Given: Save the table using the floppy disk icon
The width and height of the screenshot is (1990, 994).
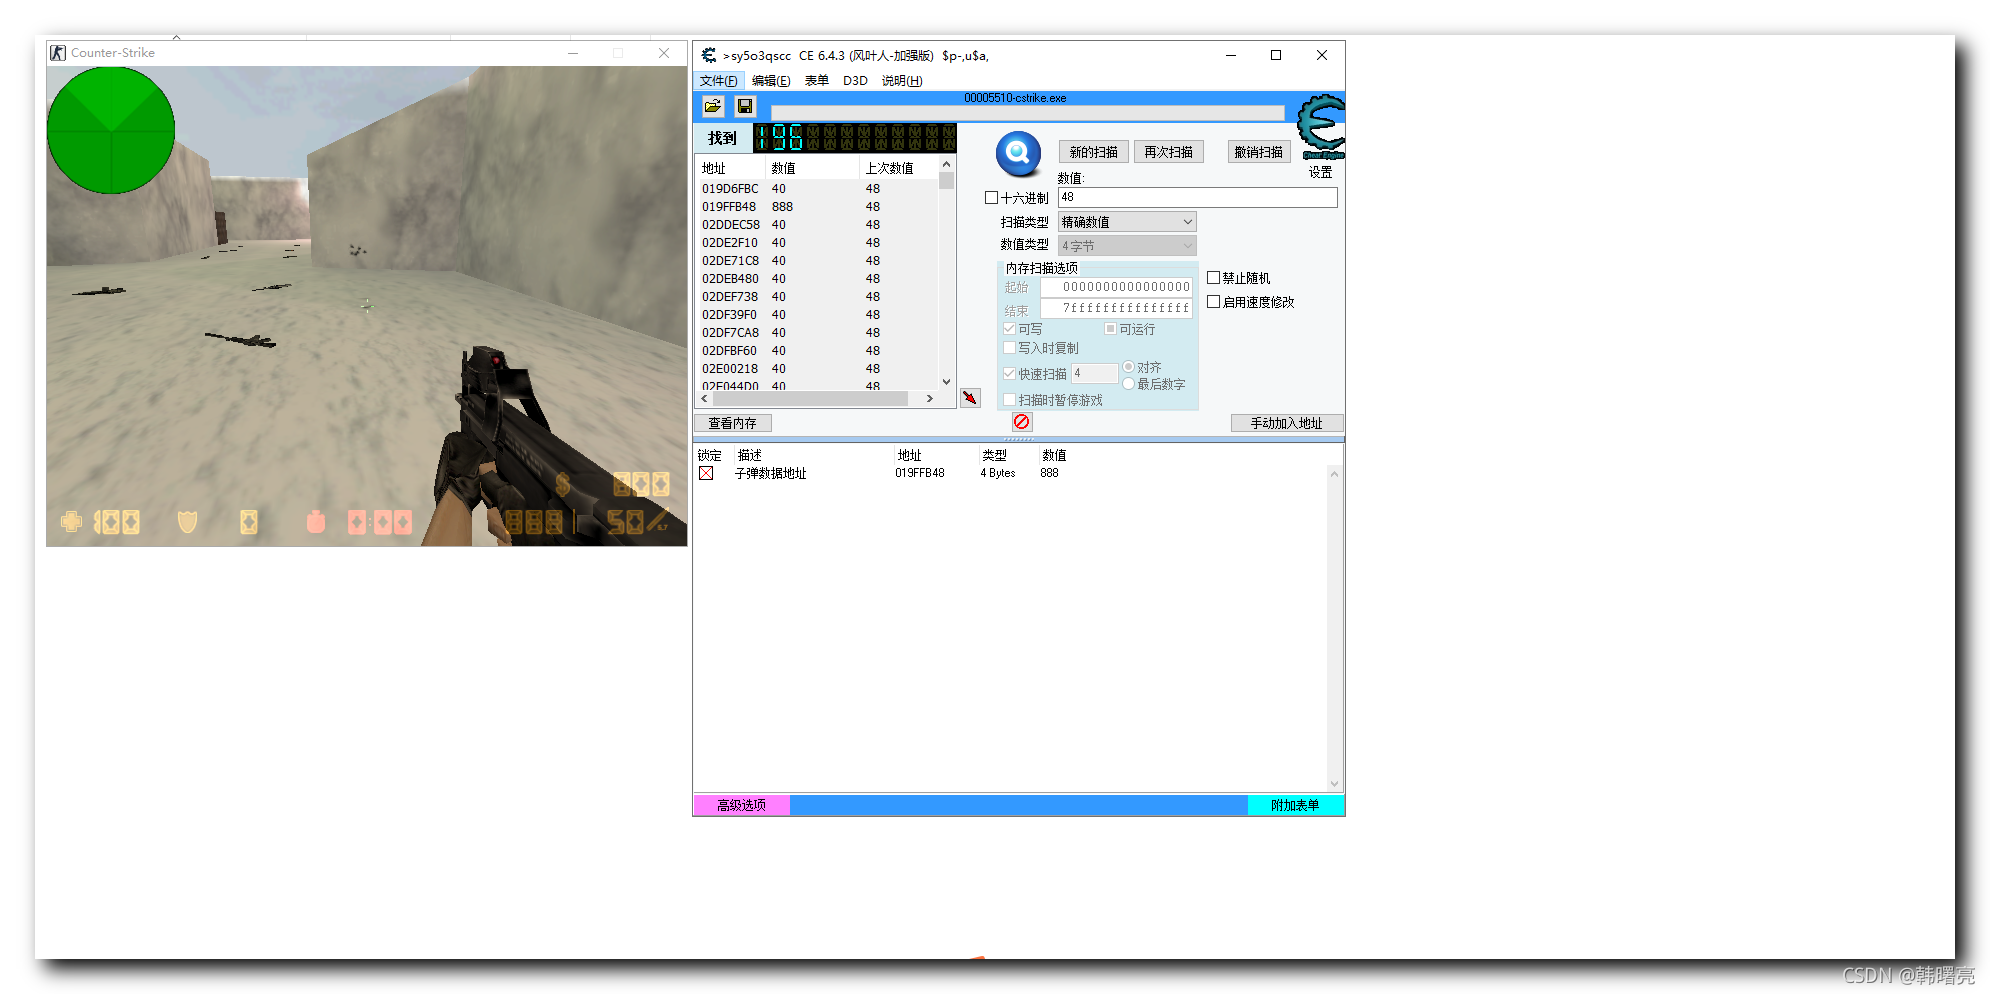Looking at the screenshot, I should [x=745, y=106].
